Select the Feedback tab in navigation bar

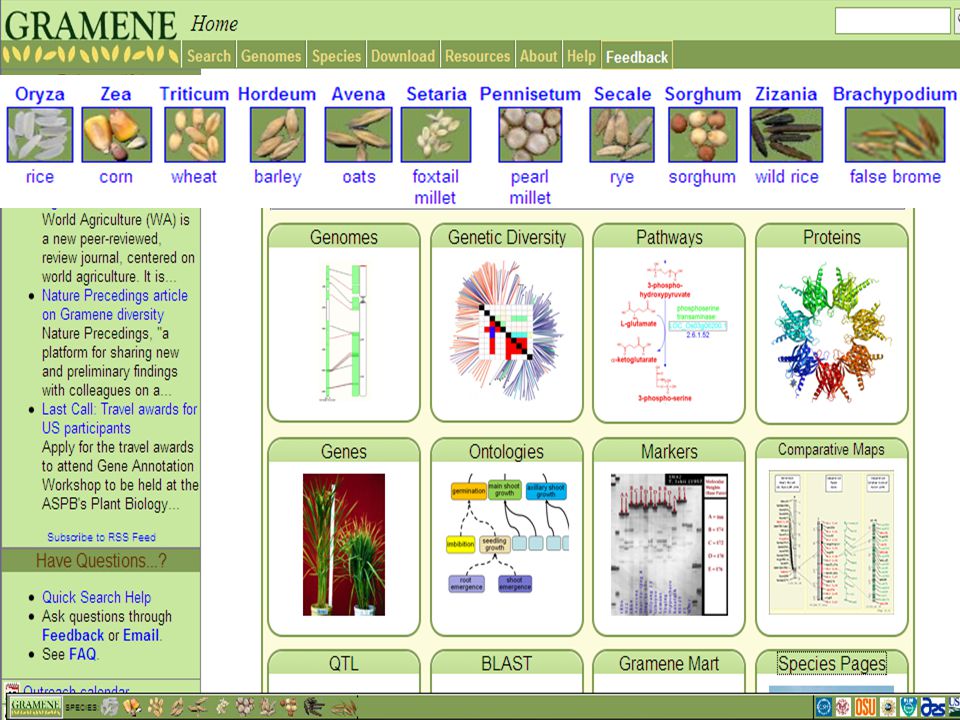(637, 56)
